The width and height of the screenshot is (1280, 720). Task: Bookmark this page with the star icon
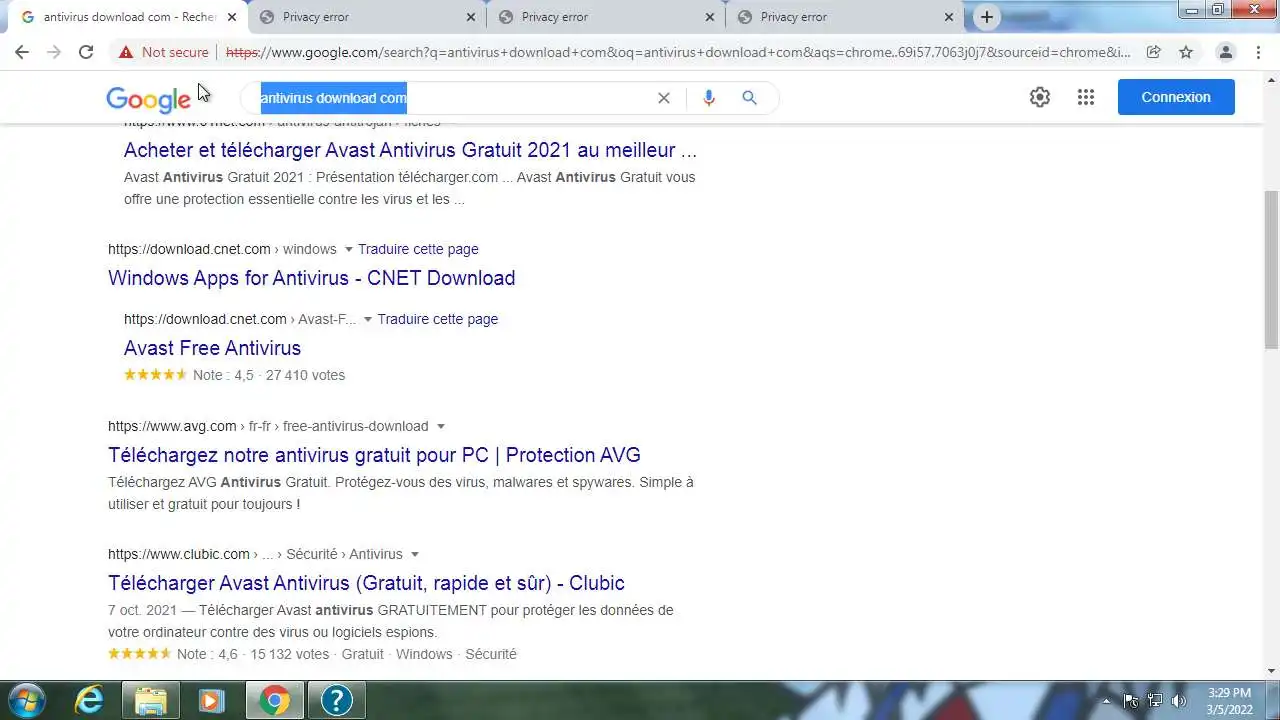point(1186,52)
